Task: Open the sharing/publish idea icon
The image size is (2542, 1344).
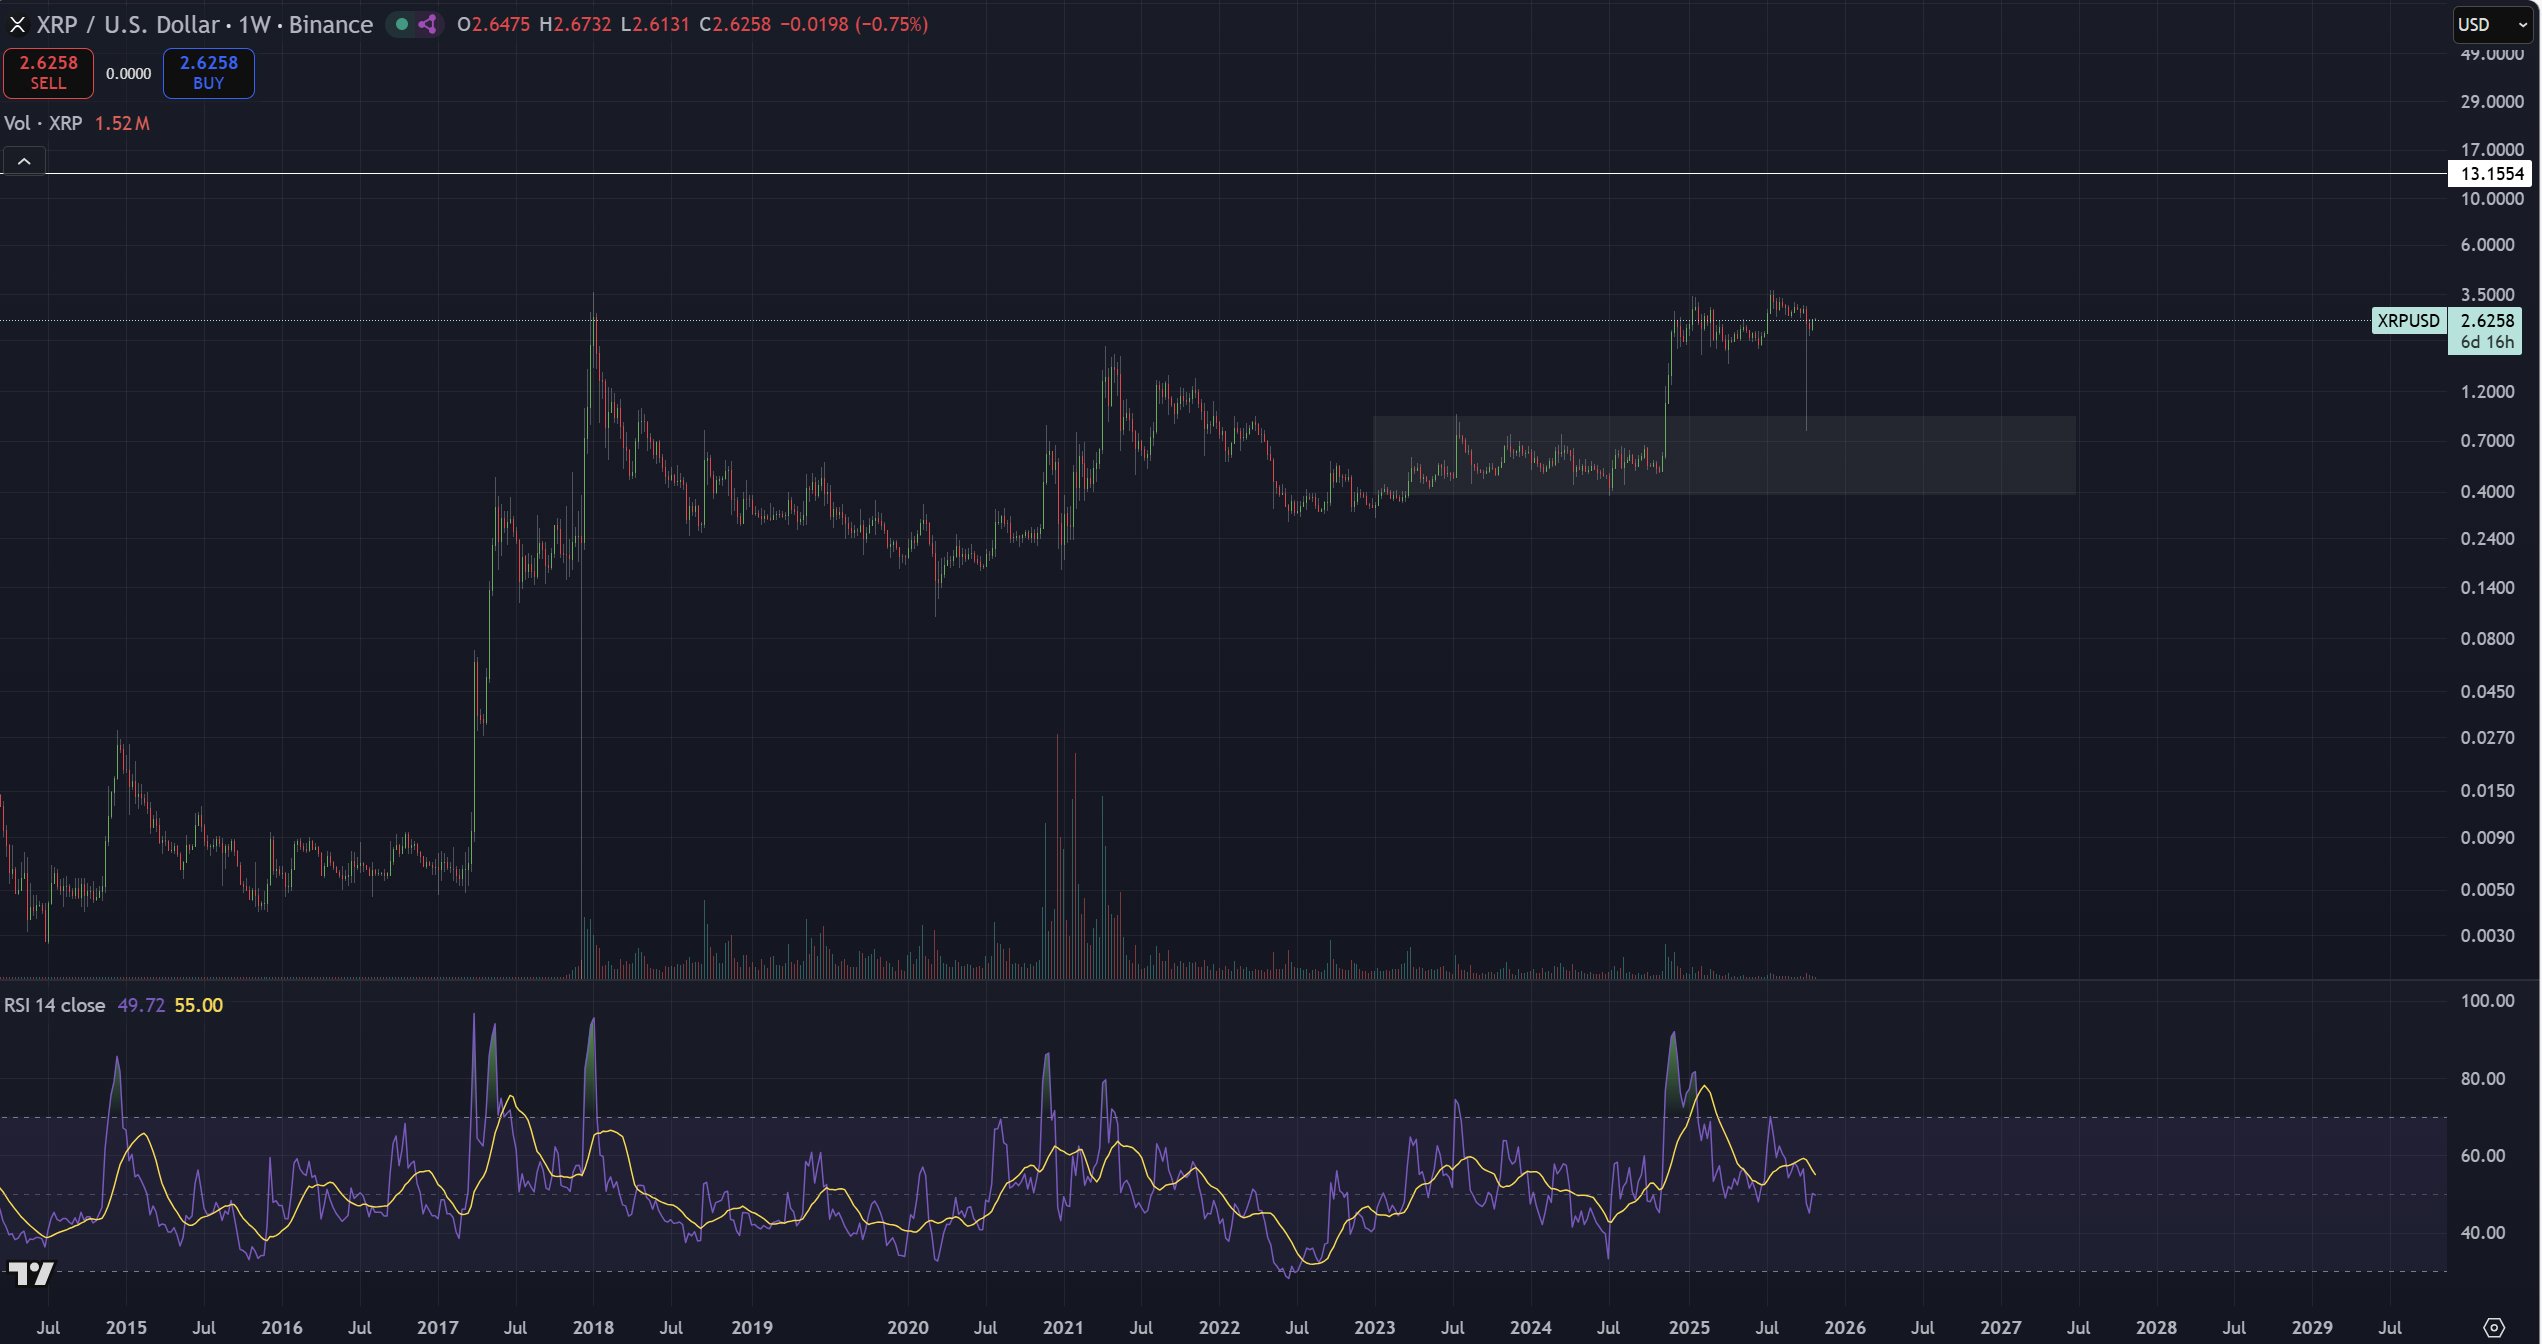Action: 428,24
